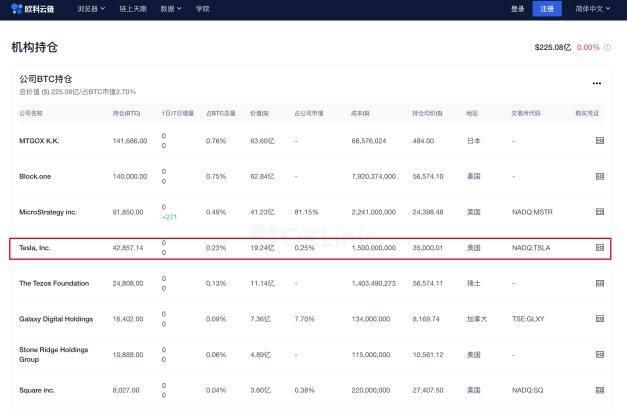Open purchase proof icon for MicroStrategy inc.
The image size is (627, 409).
(600, 211)
